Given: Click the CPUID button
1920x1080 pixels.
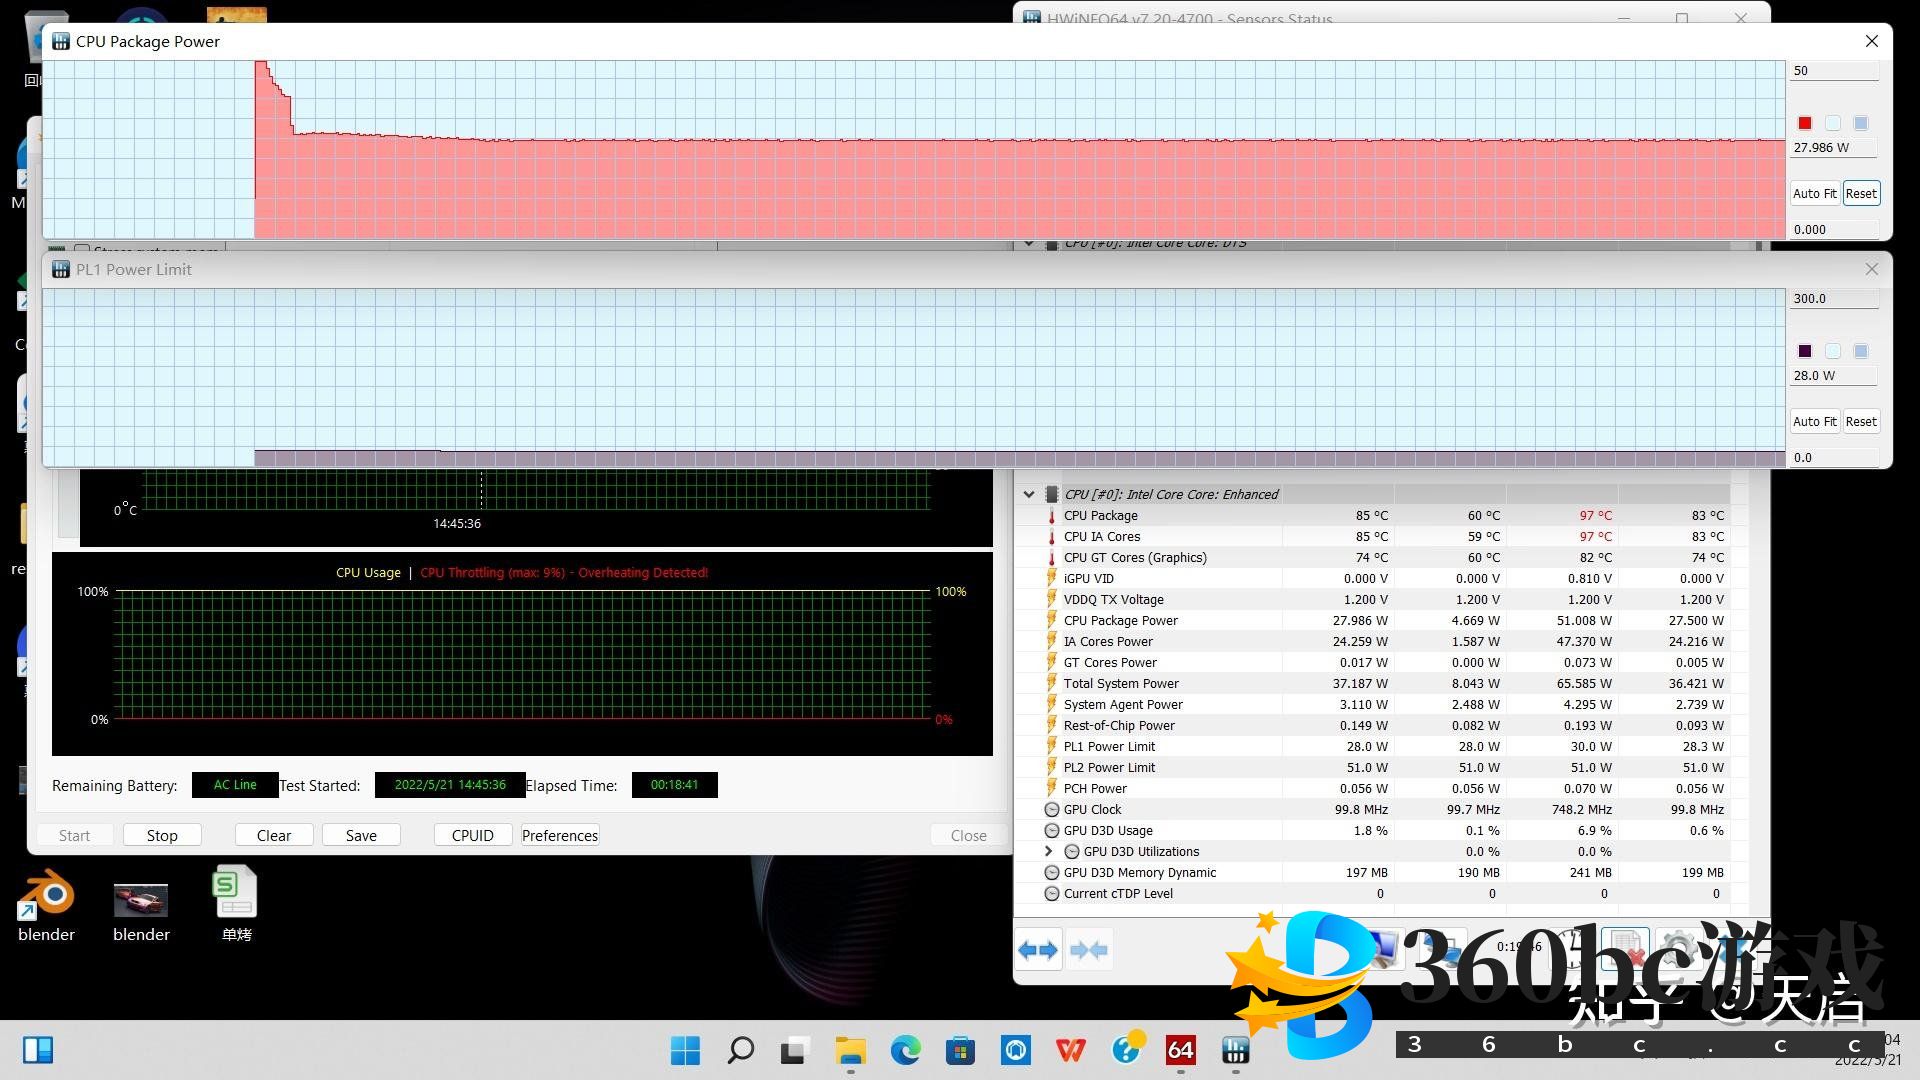Looking at the screenshot, I should point(472,835).
